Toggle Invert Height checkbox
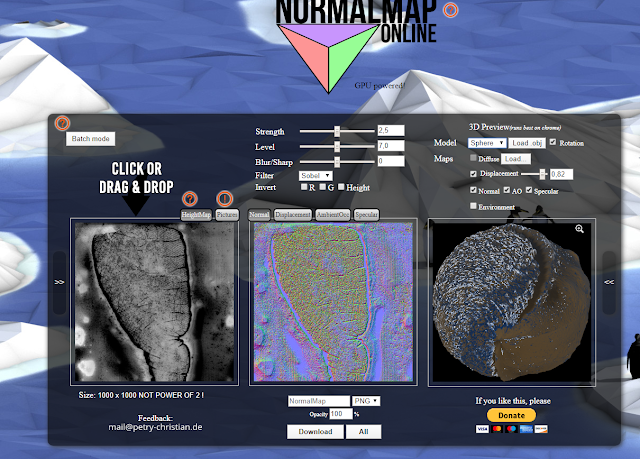 (341, 187)
